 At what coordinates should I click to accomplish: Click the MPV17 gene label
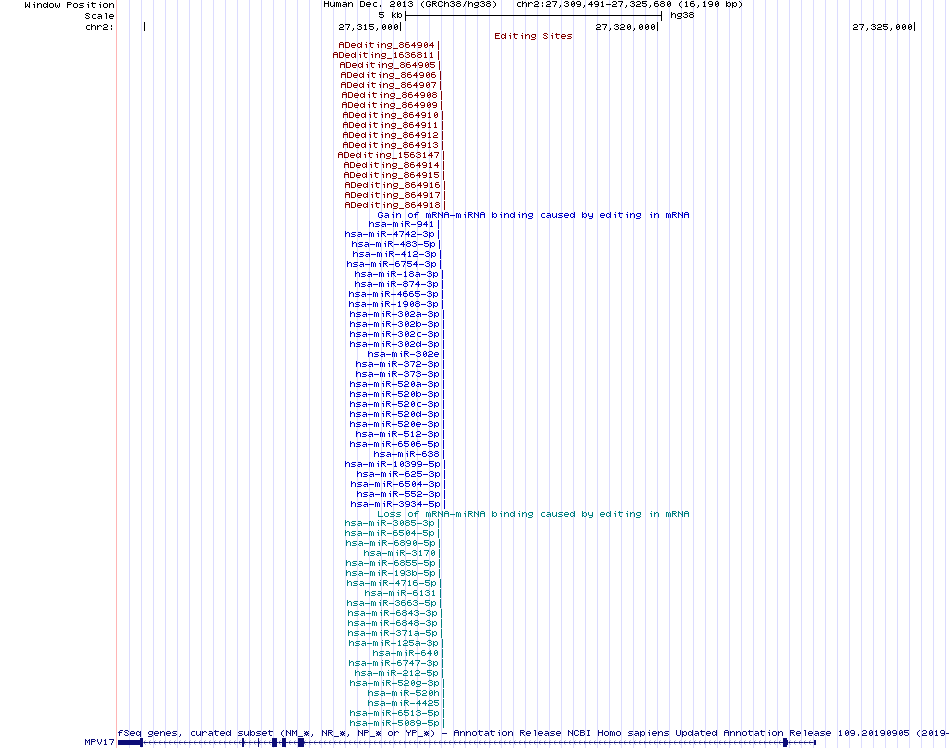[x=99, y=742]
